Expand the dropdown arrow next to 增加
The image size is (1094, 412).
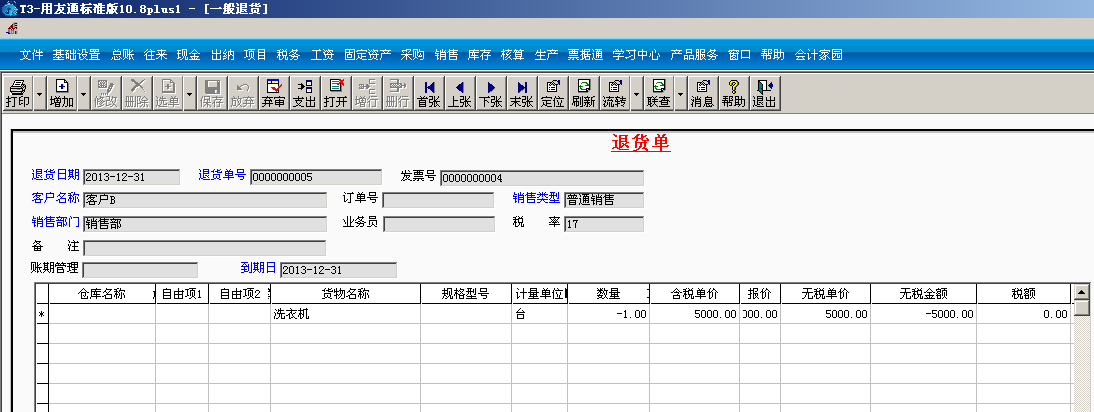[84, 93]
